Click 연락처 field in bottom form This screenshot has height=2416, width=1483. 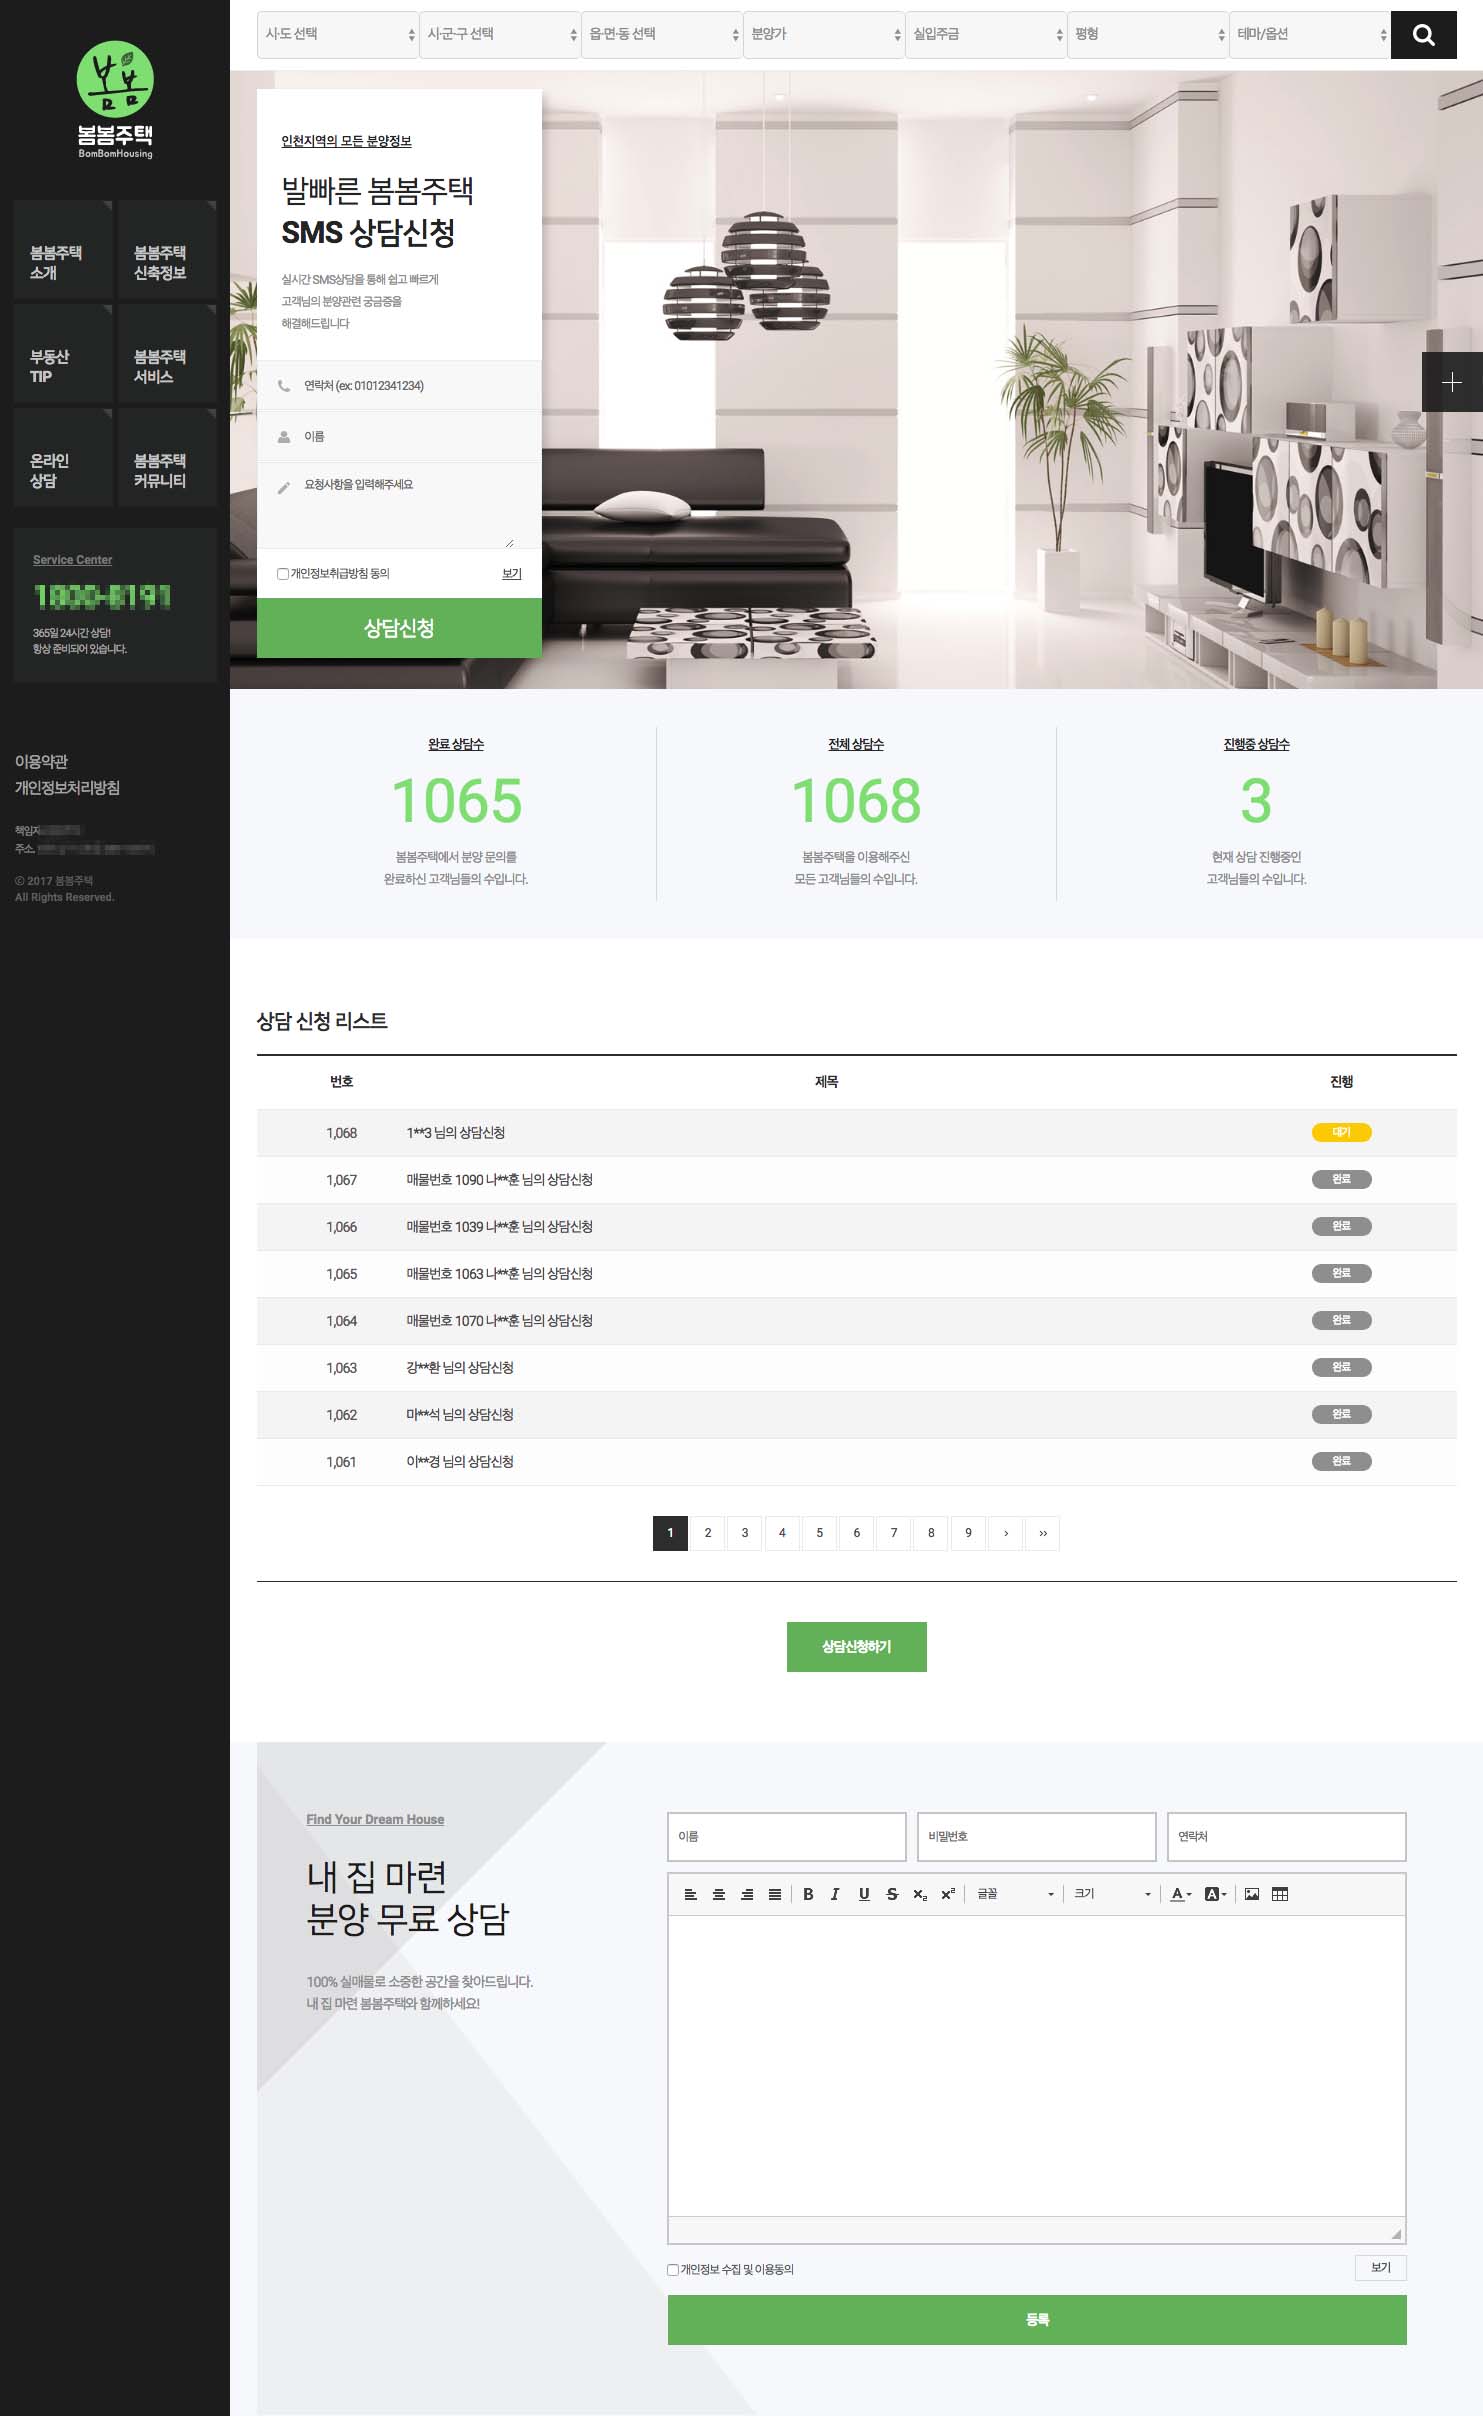[x=1287, y=1837]
